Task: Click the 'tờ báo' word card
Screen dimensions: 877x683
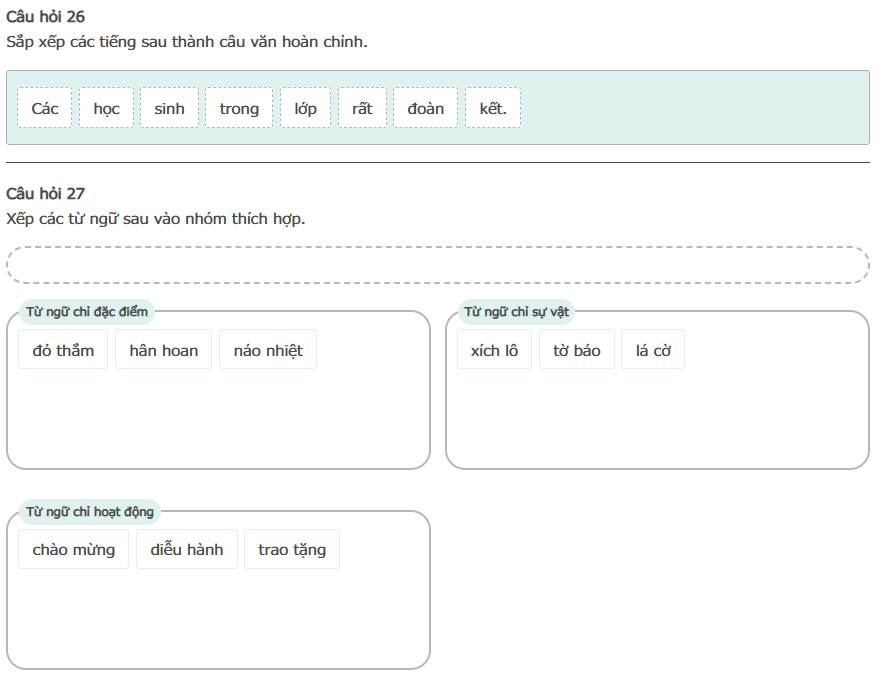Action: [577, 350]
